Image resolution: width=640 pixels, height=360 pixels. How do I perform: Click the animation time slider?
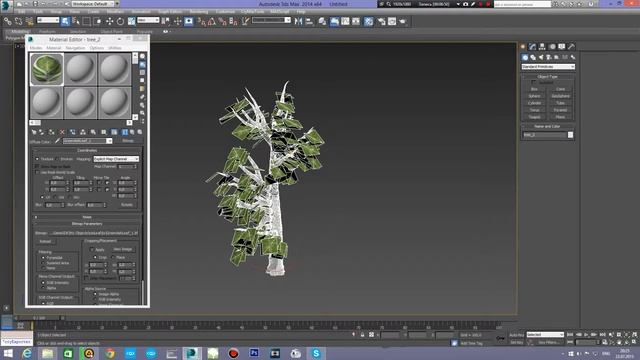(39, 318)
